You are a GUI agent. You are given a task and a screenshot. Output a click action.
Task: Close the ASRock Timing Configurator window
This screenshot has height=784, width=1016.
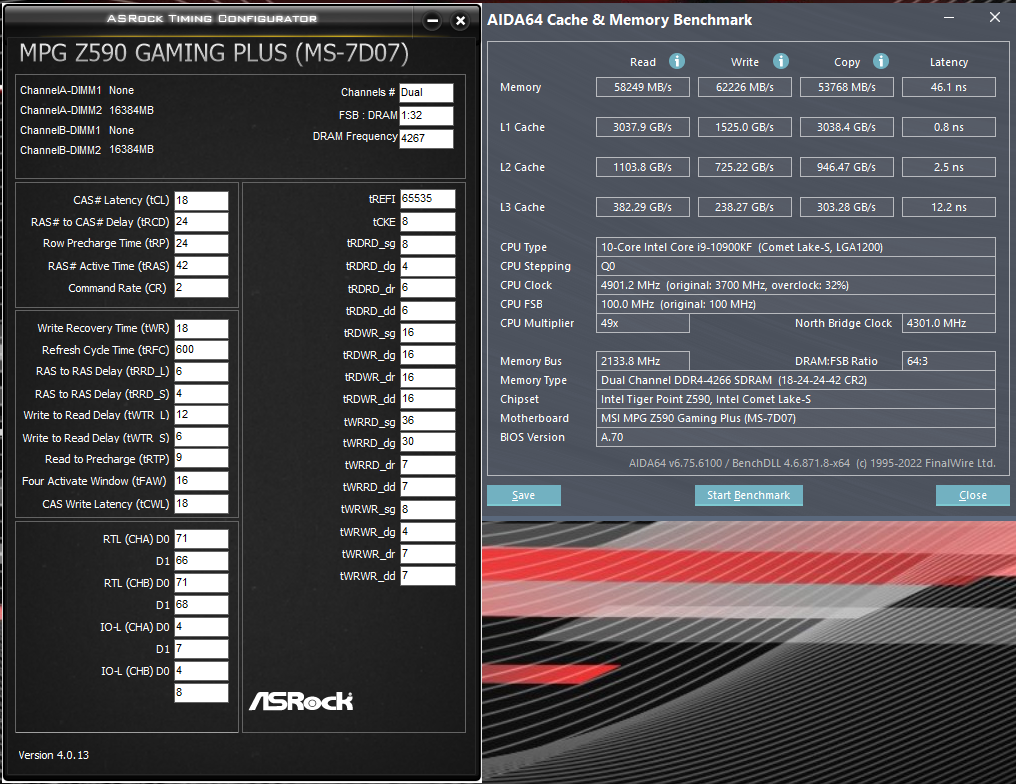pos(460,21)
